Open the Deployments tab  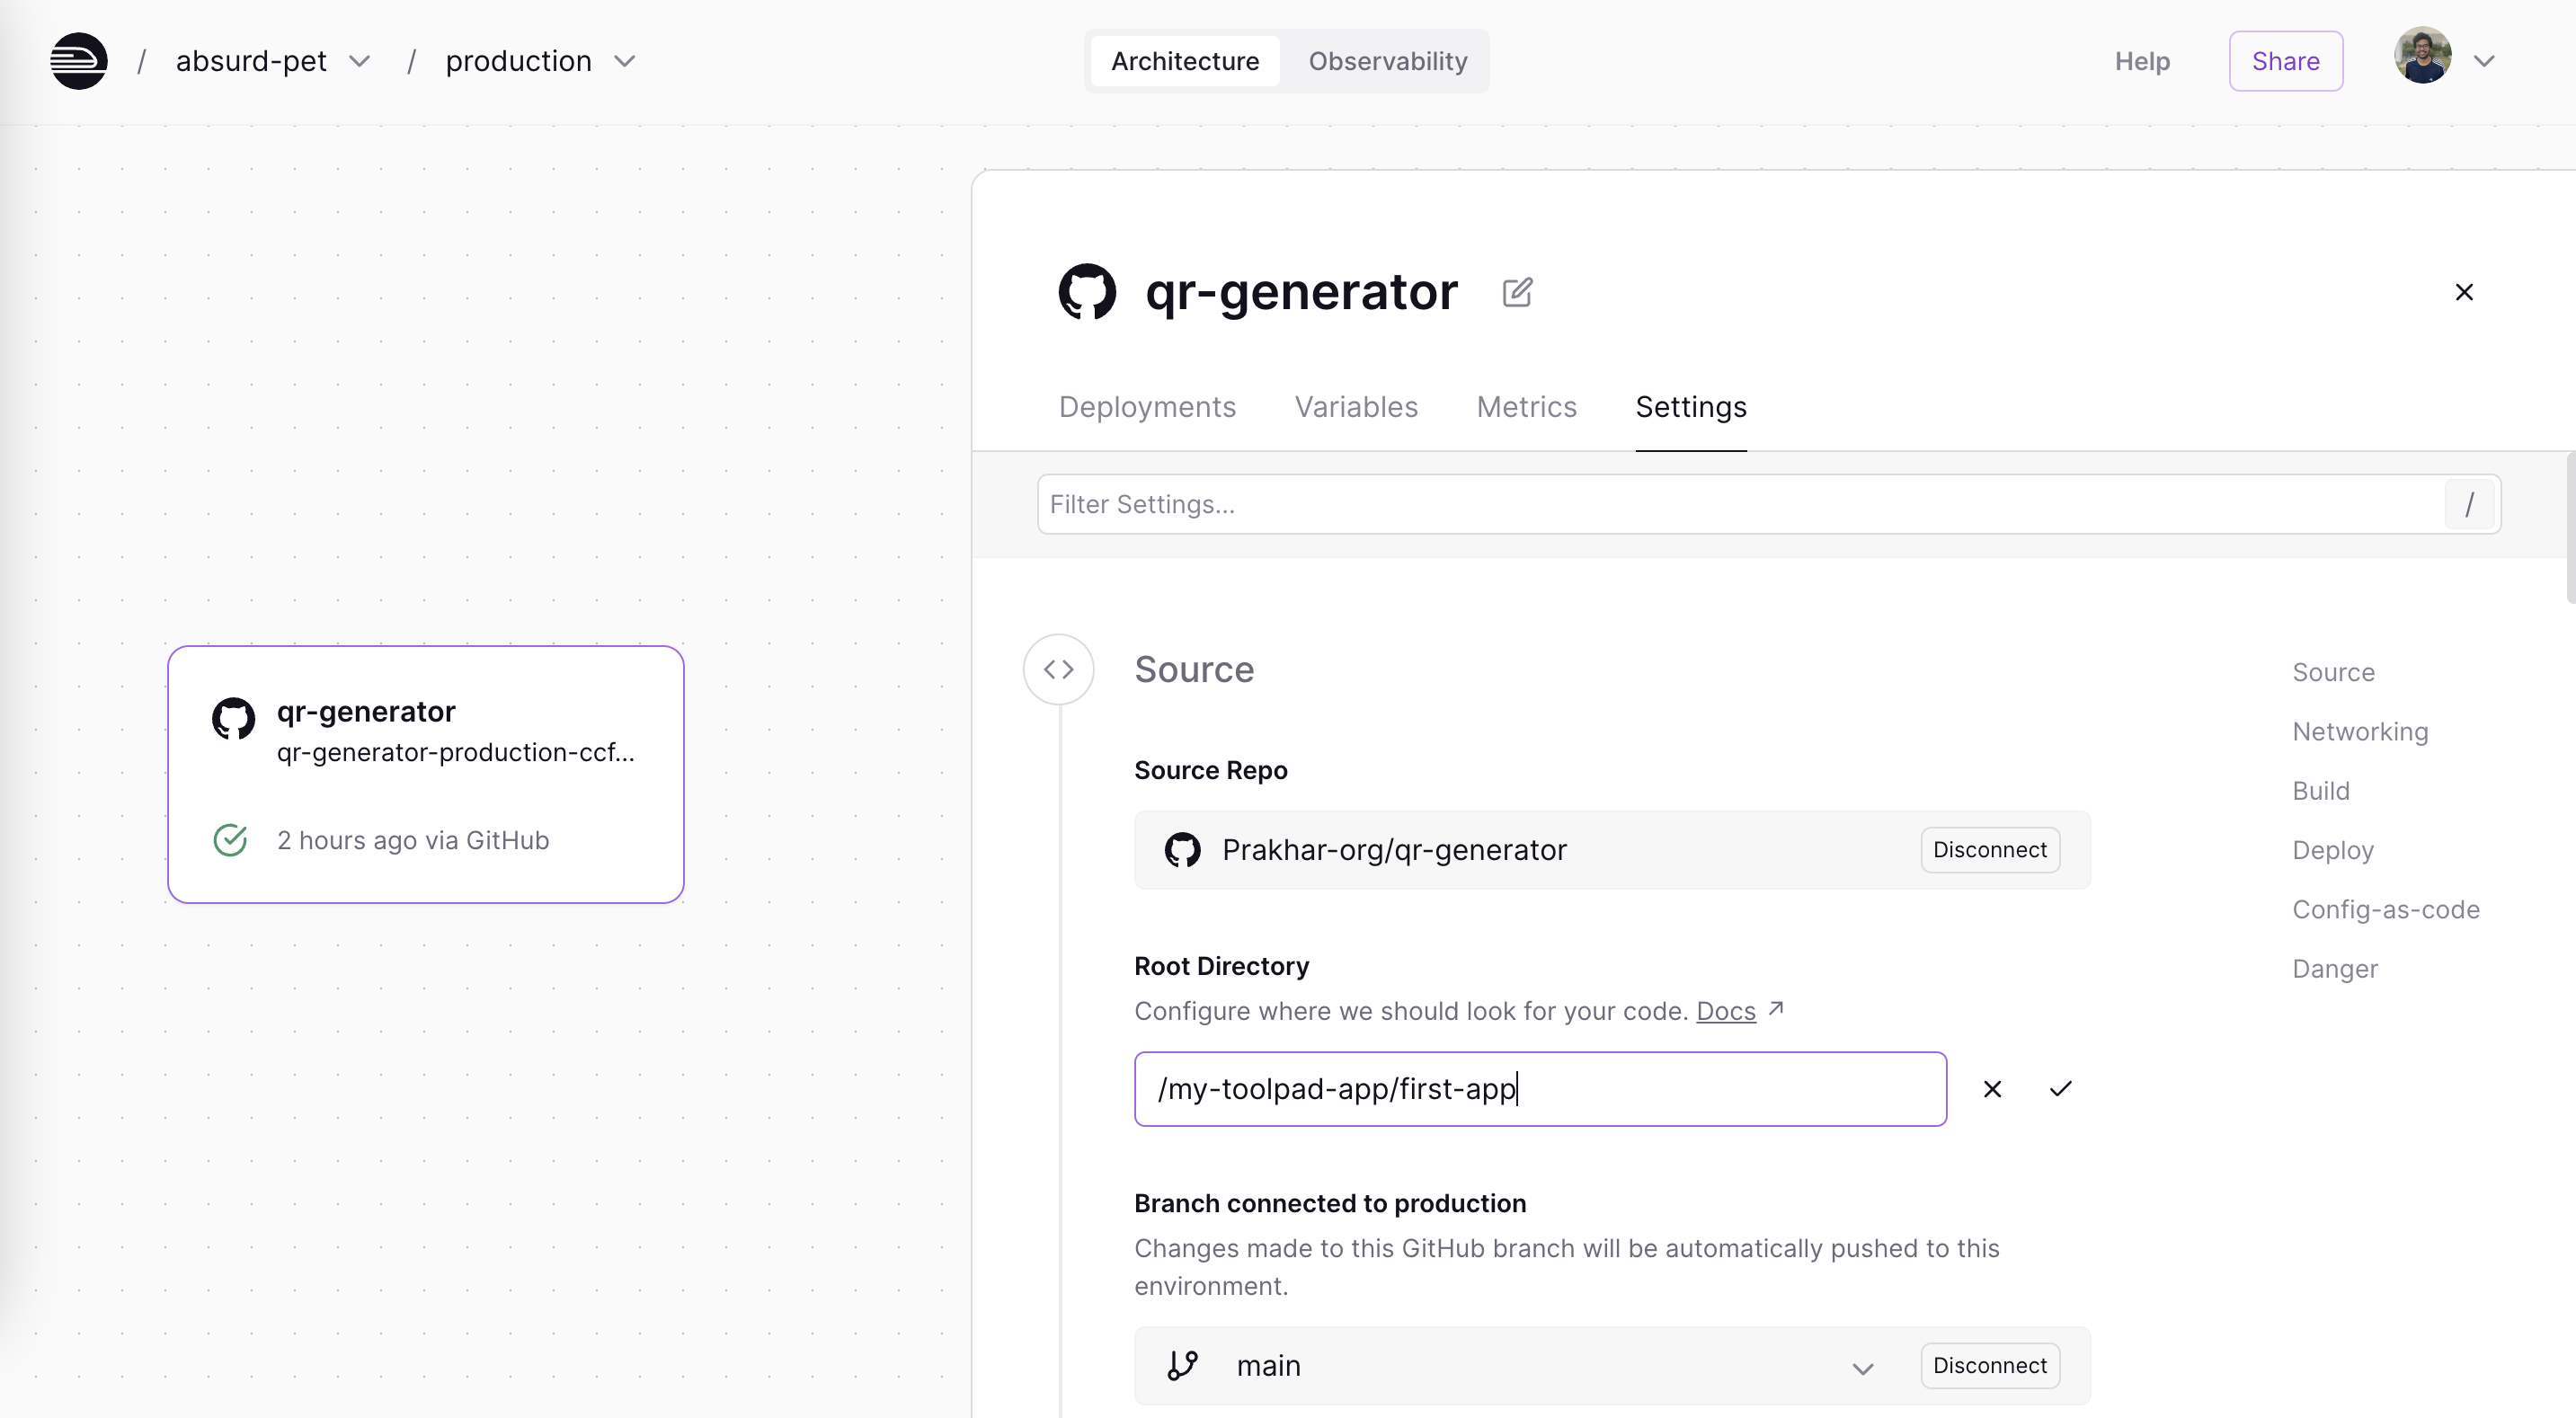pyautogui.click(x=1147, y=407)
